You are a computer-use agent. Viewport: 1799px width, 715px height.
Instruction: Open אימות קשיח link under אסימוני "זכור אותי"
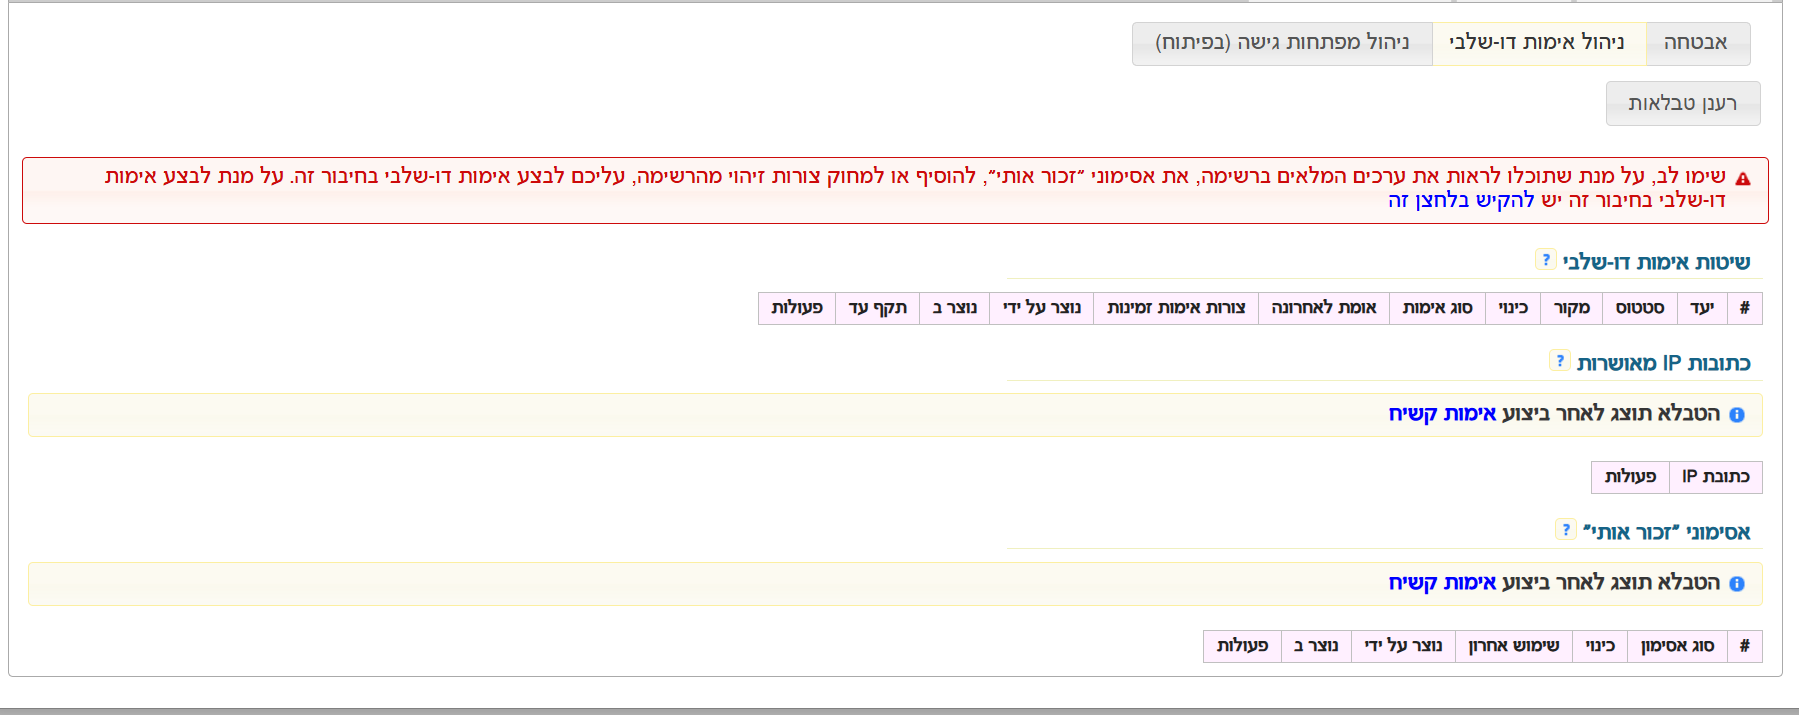1442,583
